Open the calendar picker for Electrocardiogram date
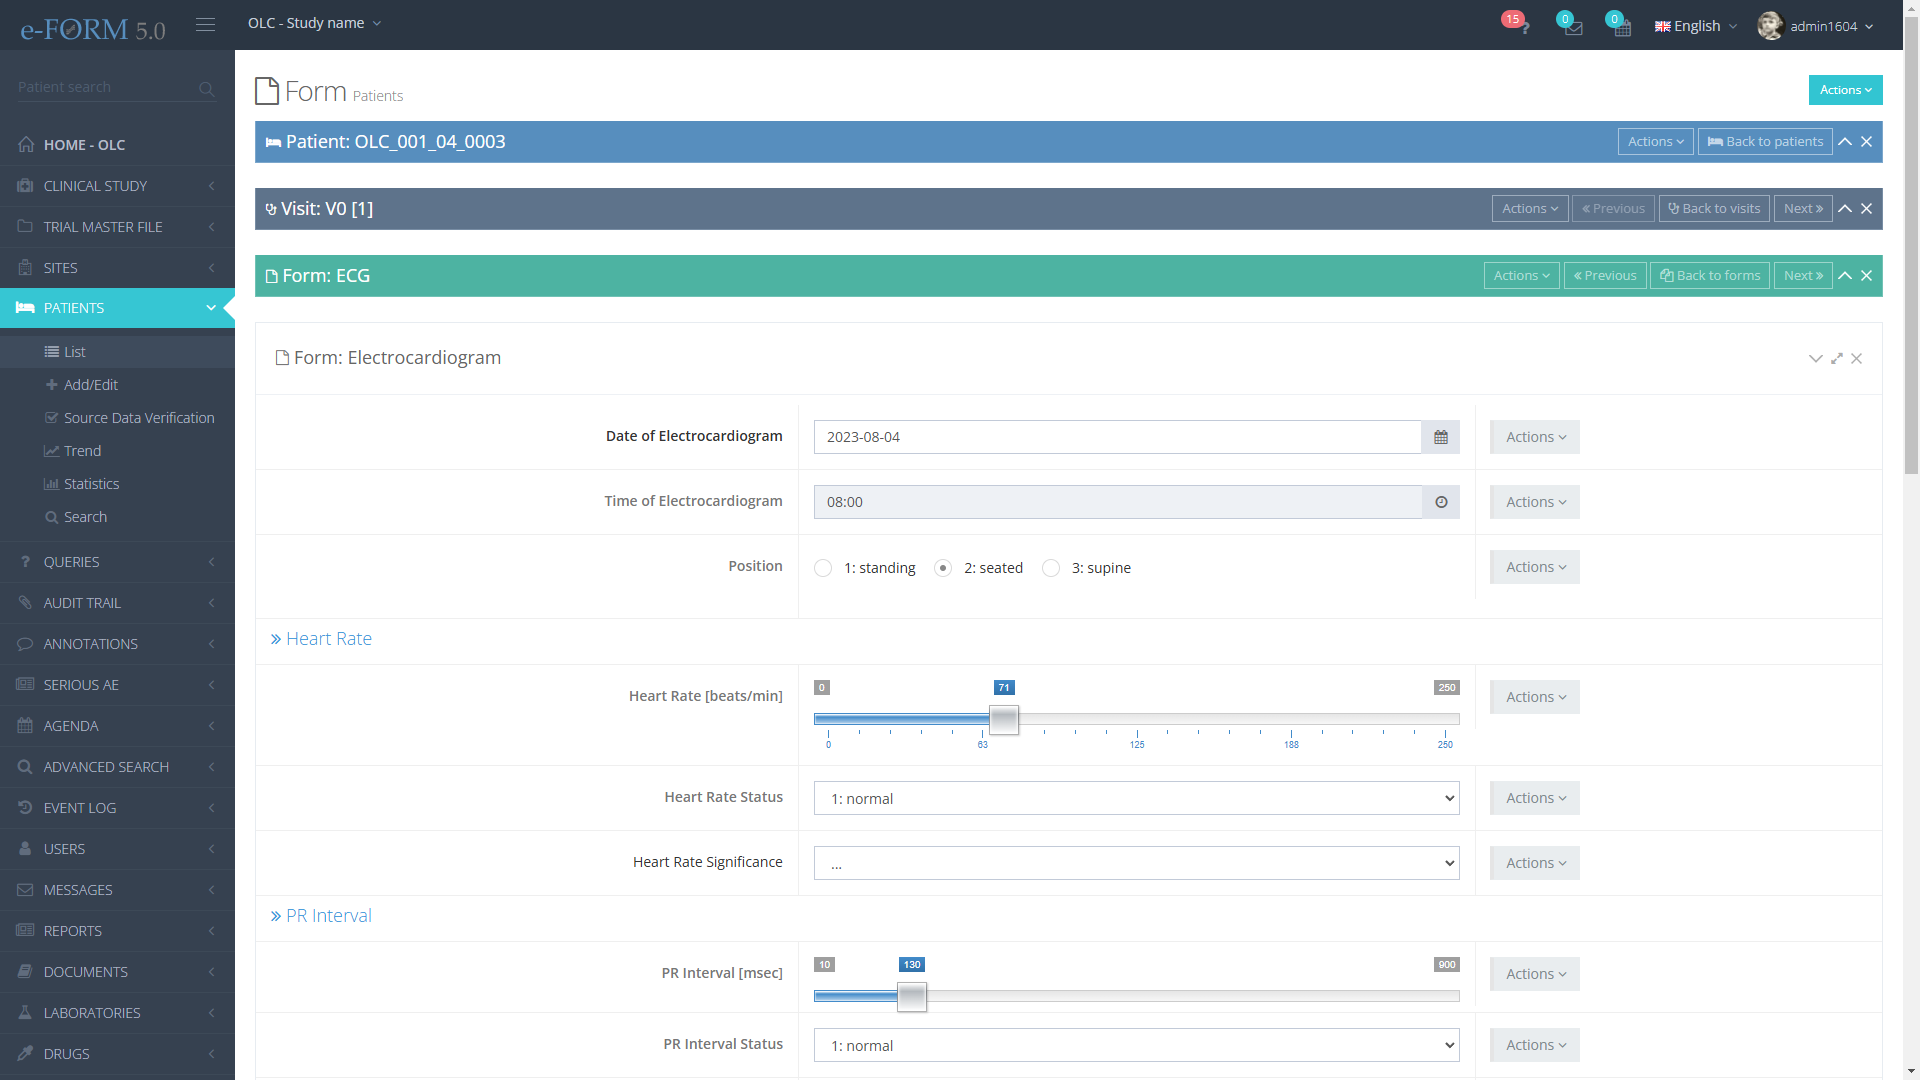 point(1440,437)
